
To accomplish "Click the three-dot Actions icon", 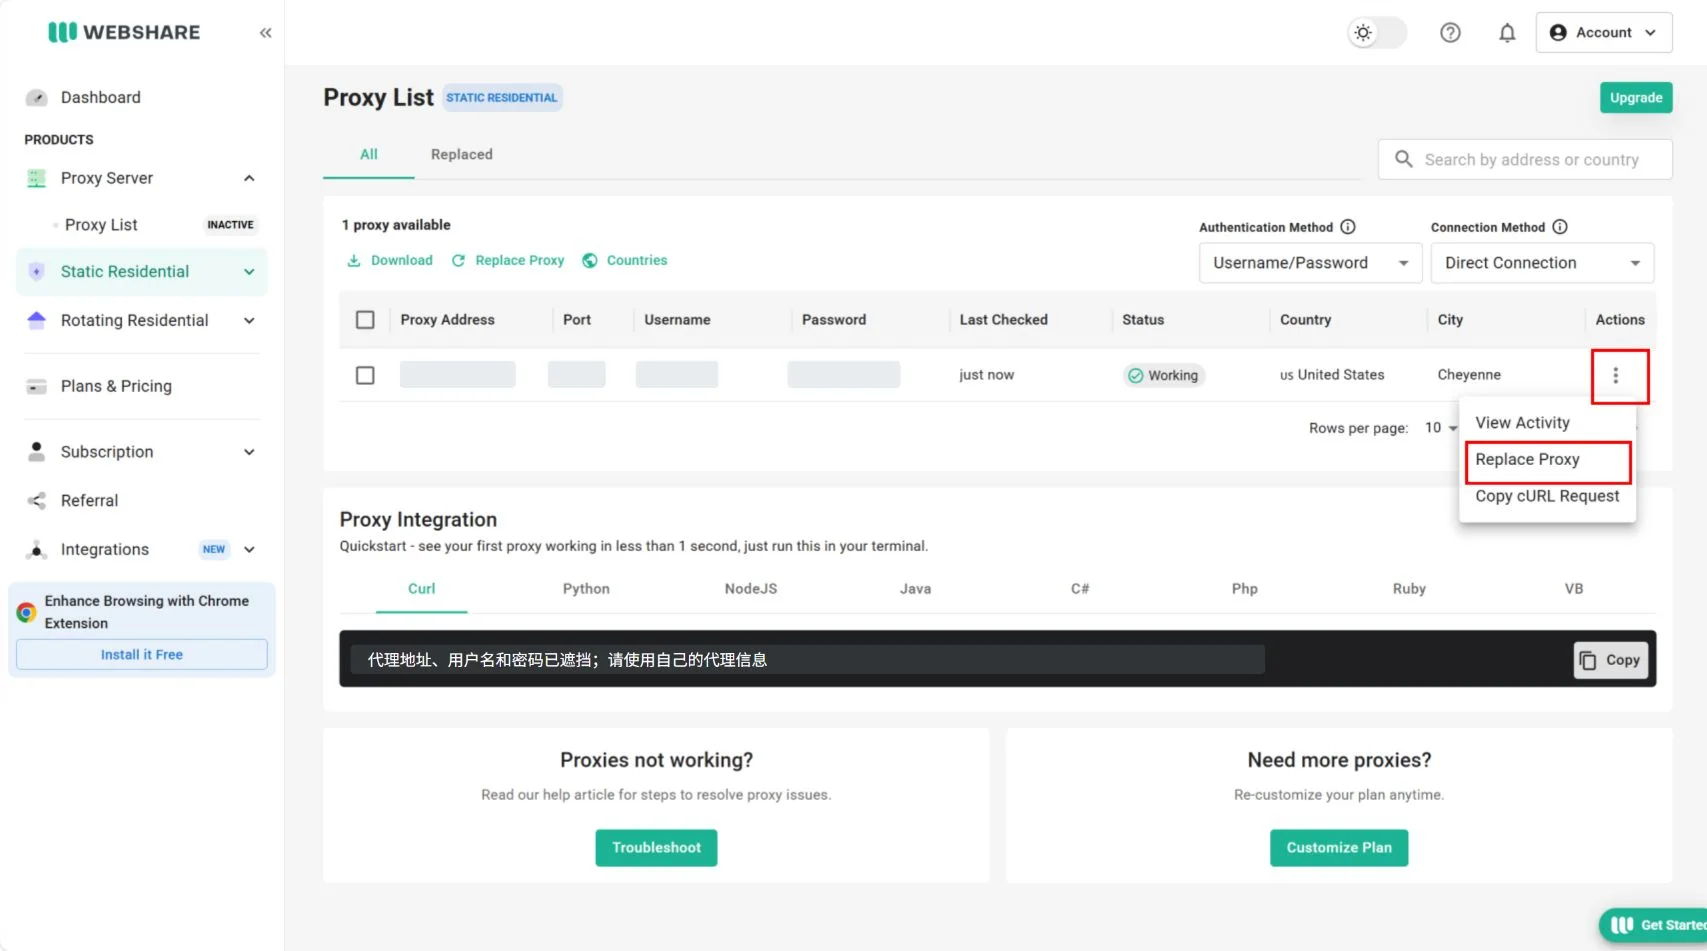I will point(1615,375).
